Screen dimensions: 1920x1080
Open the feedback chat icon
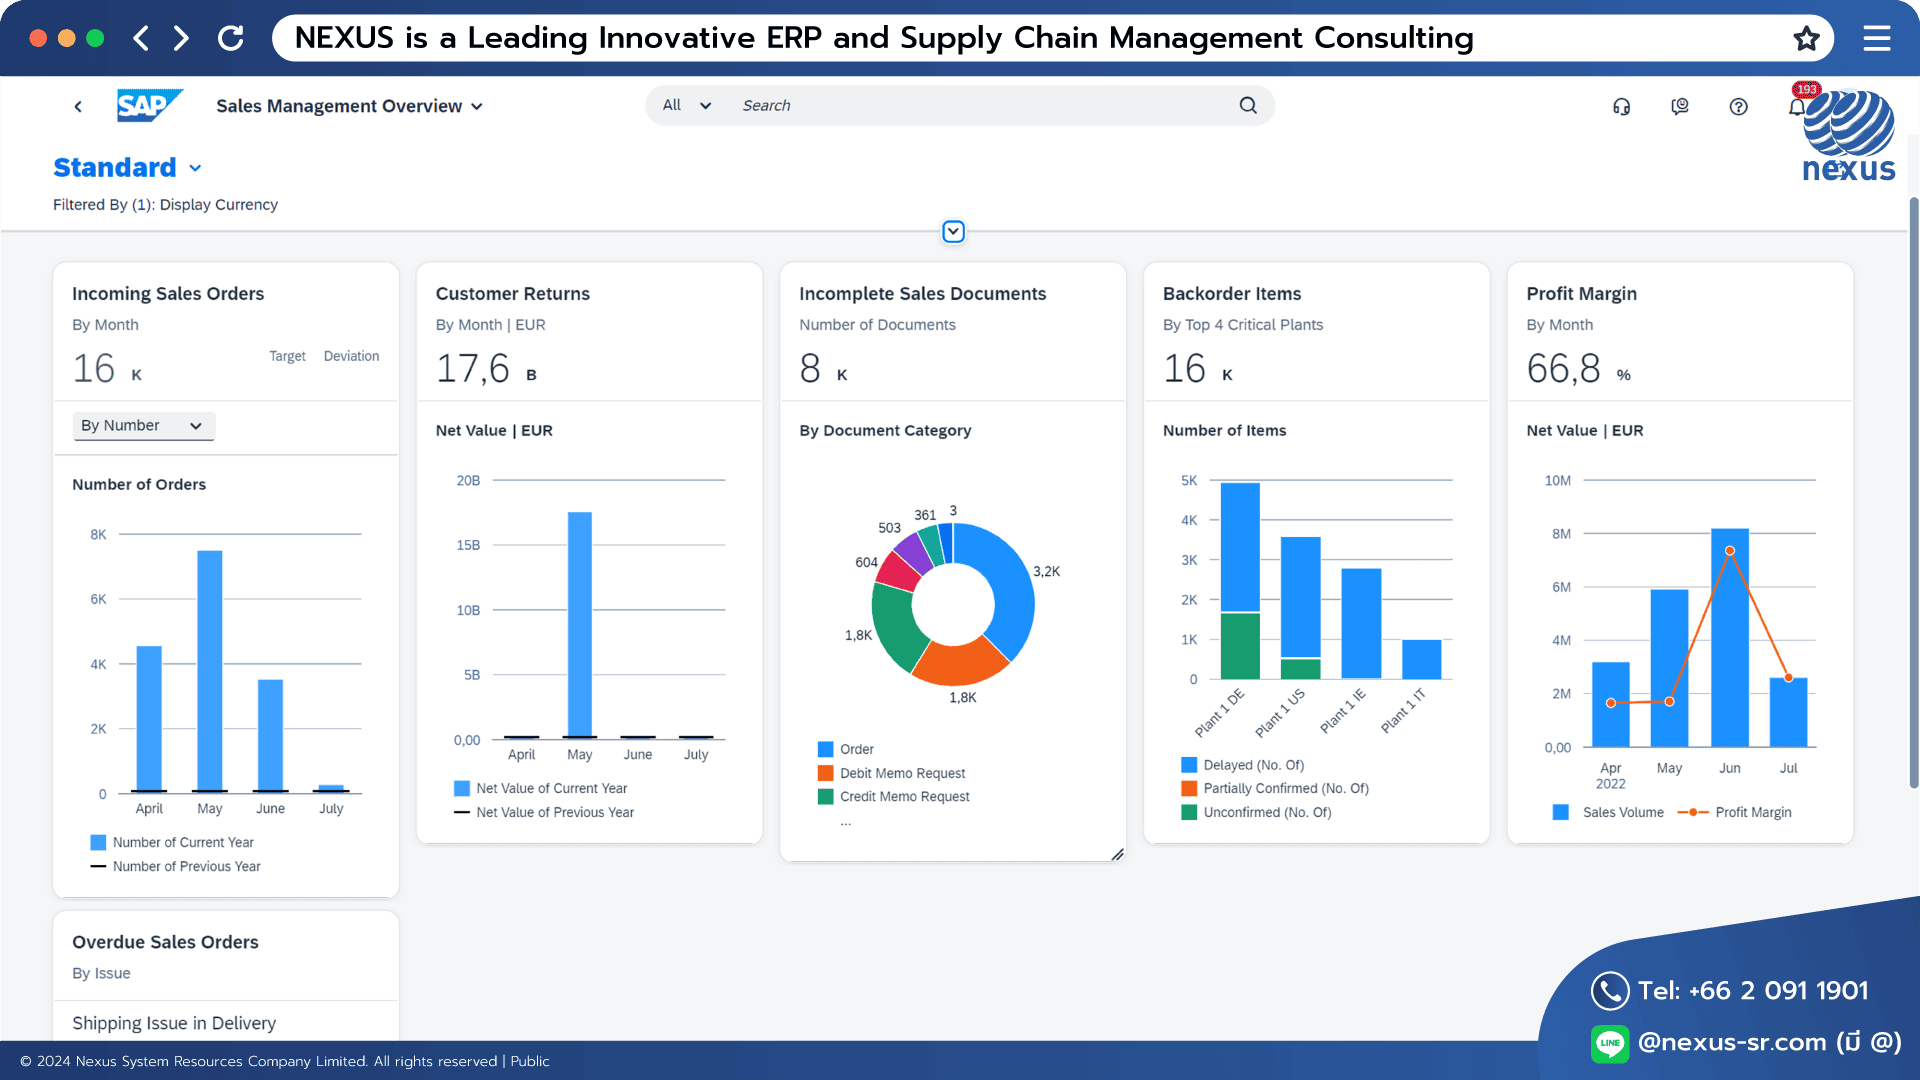1680,106
